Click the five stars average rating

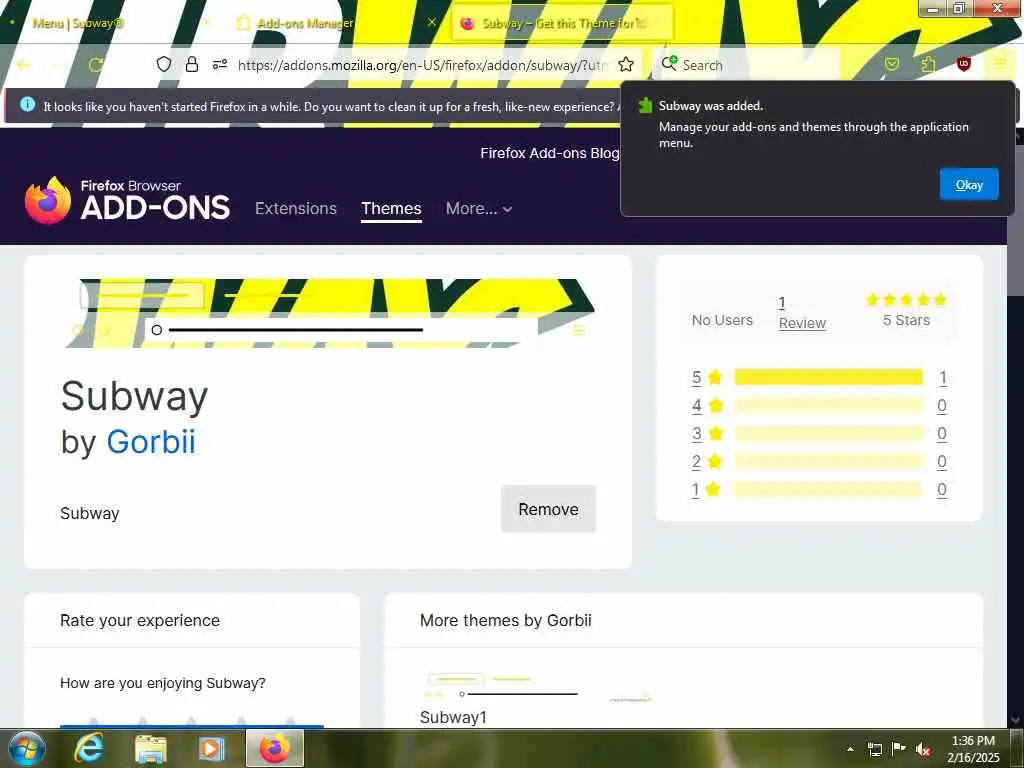[x=906, y=300]
